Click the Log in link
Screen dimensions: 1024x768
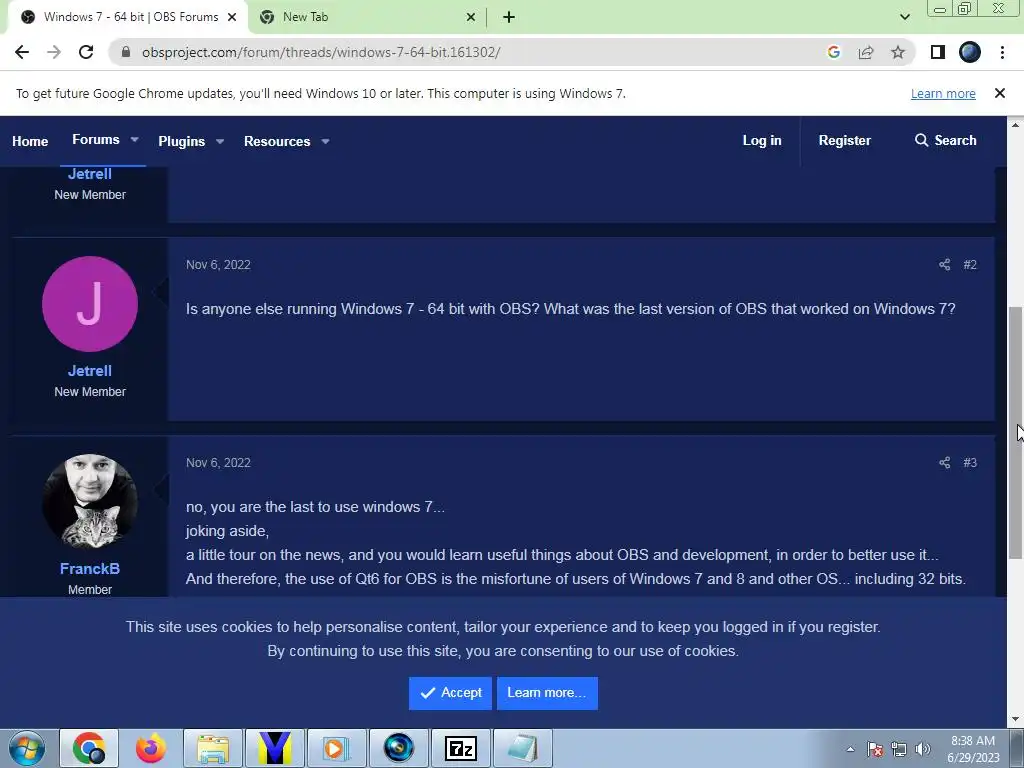click(761, 140)
